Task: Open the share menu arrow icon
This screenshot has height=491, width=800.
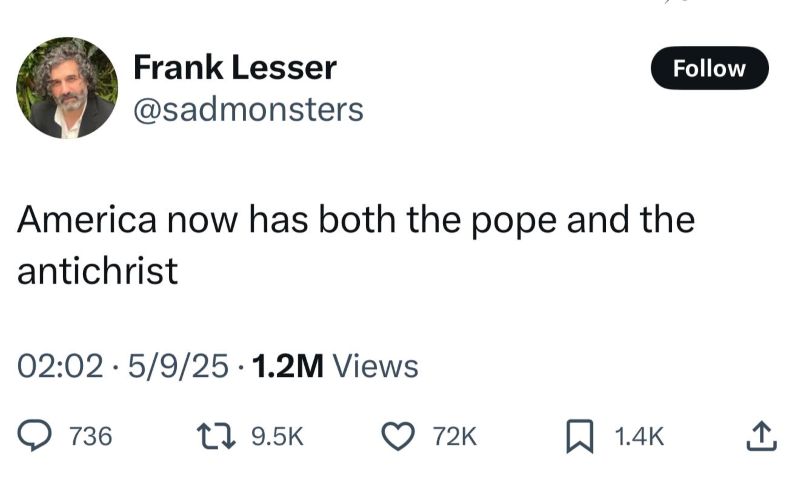Action: coord(760,435)
